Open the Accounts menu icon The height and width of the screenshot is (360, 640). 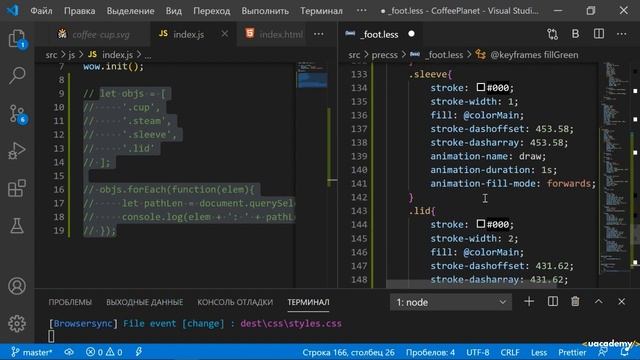17,286
